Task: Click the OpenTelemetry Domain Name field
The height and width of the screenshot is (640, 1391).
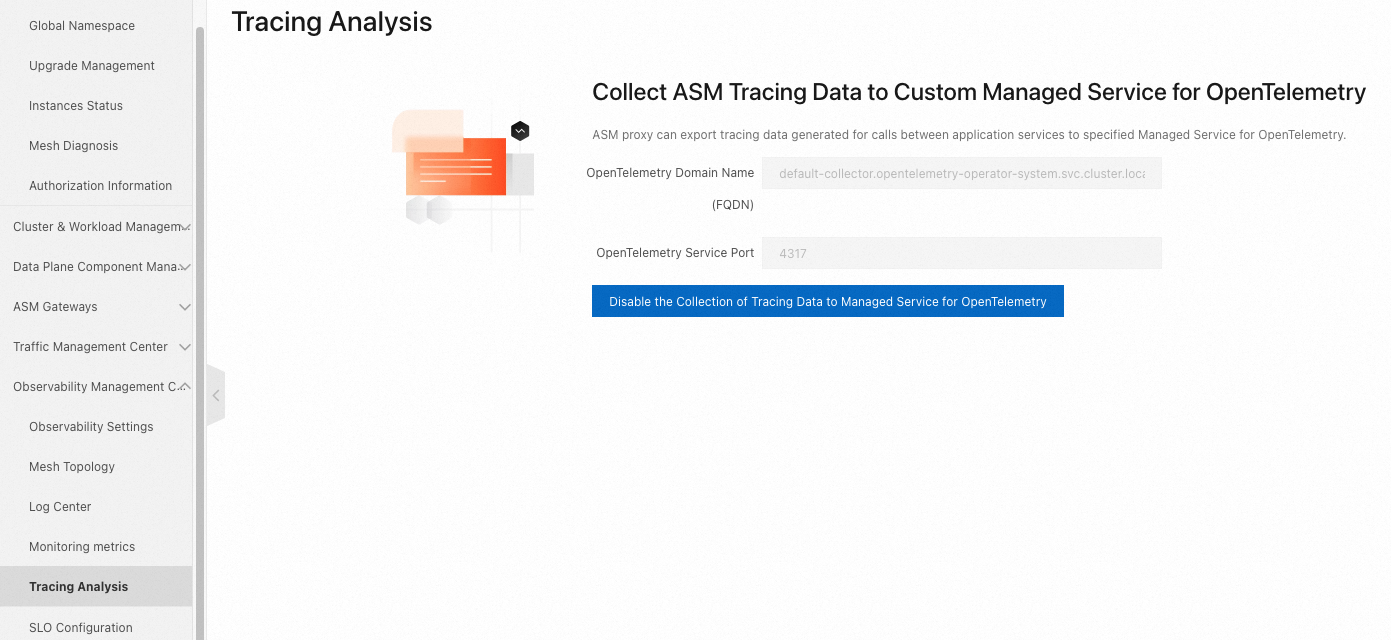Action: (961, 173)
